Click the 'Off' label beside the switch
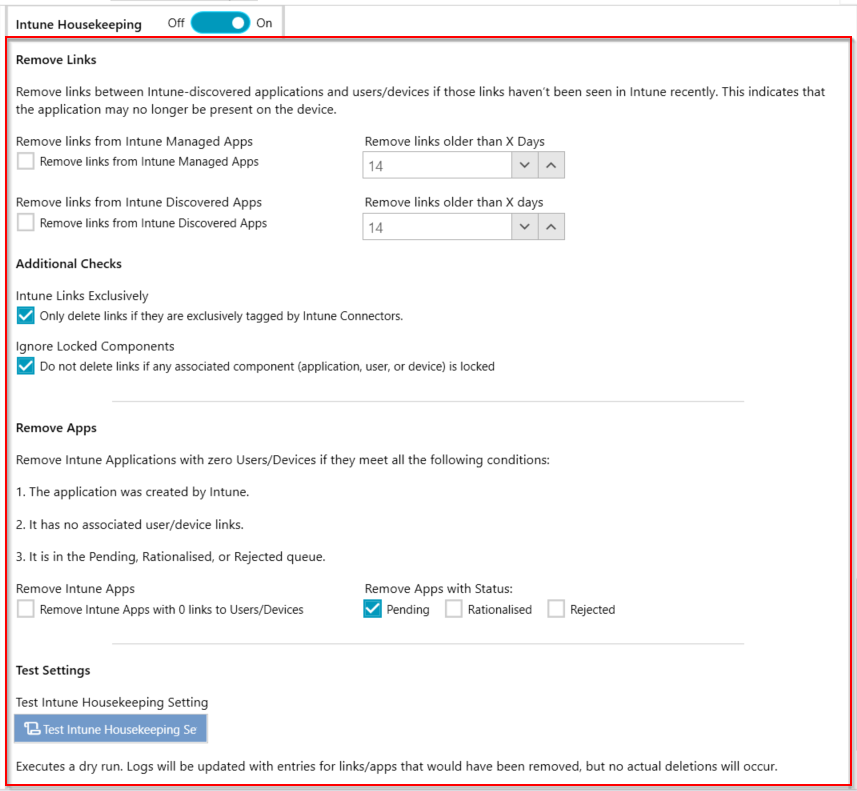This screenshot has height=791, width=857. click(176, 23)
